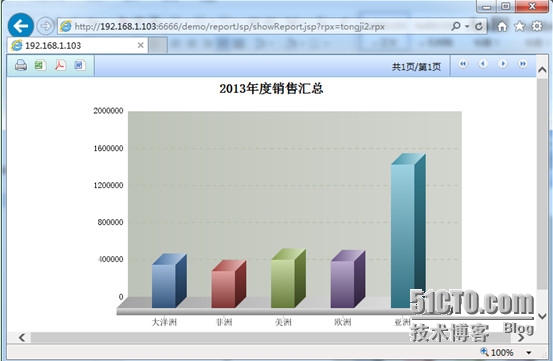Image resolution: width=553 pixels, height=361 pixels.
Task: Go to last page of report
Action: [522, 64]
